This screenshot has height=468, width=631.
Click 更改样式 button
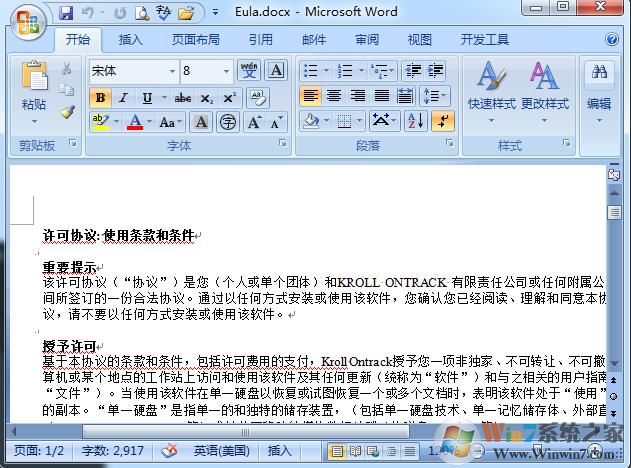[545, 92]
